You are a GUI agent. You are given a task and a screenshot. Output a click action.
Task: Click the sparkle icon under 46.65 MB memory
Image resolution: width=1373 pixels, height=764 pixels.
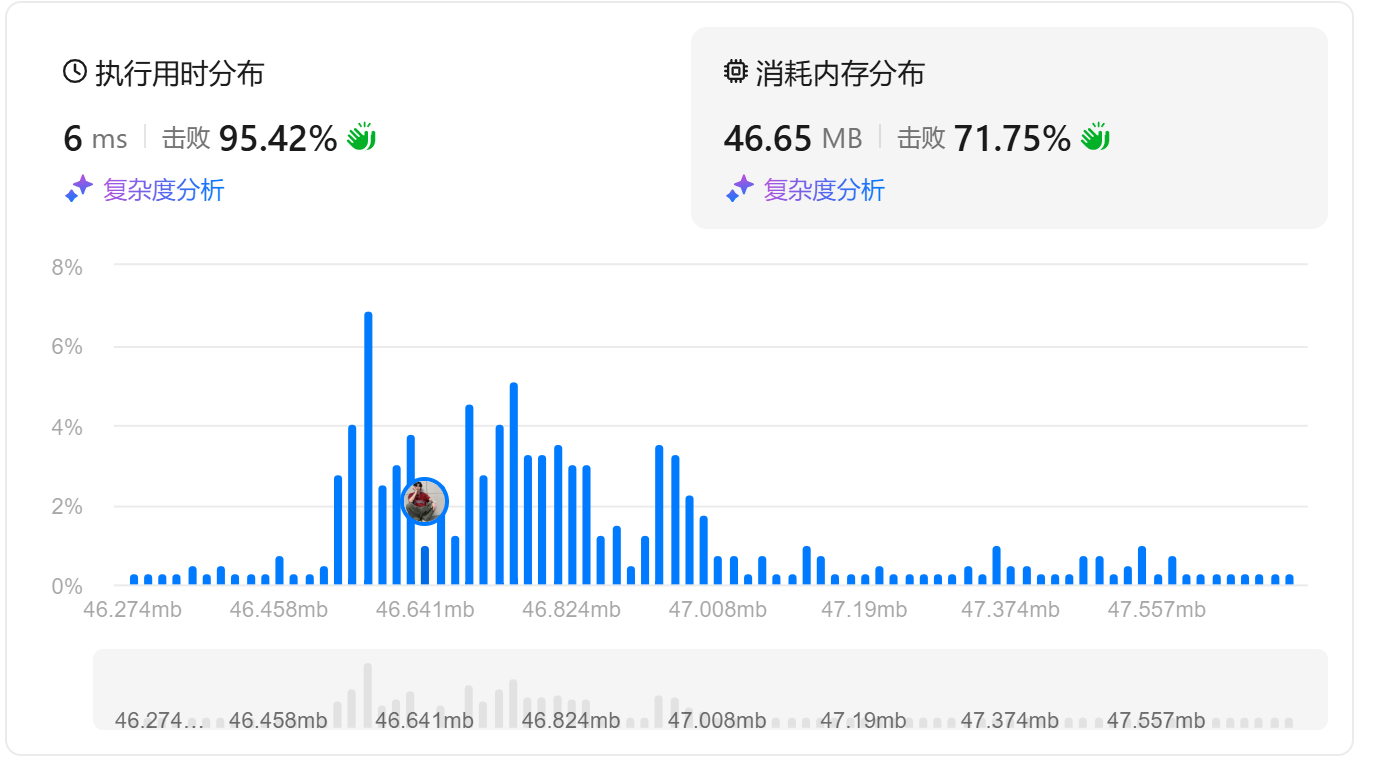(x=740, y=189)
